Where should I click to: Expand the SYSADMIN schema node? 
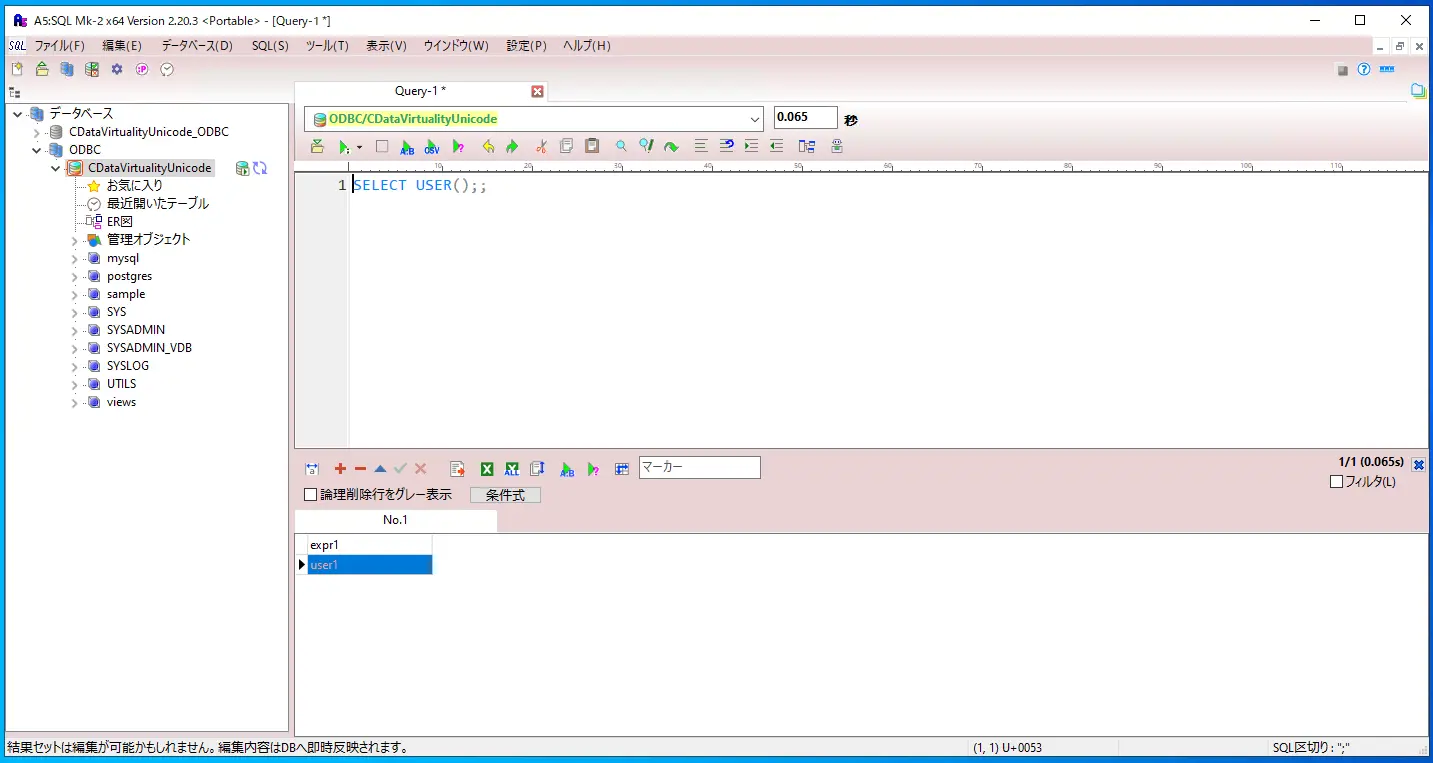click(74, 331)
